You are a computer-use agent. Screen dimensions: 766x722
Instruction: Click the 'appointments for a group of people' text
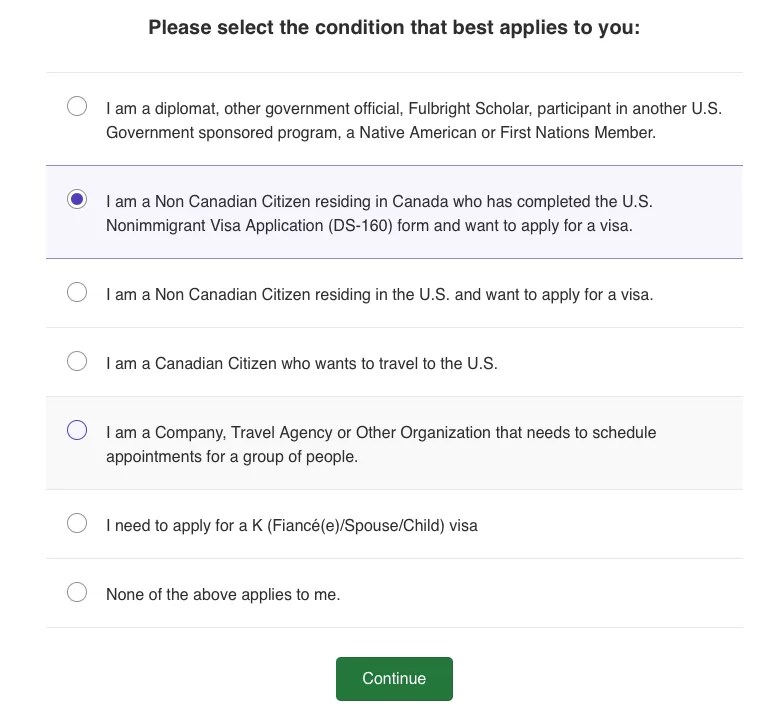pos(232,457)
